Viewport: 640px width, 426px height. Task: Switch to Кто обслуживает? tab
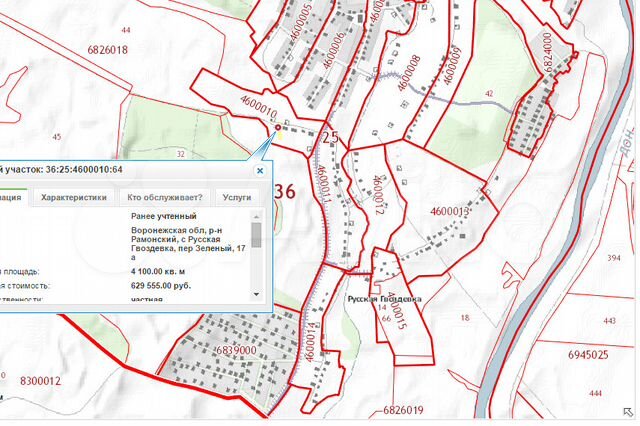[165, 198]
